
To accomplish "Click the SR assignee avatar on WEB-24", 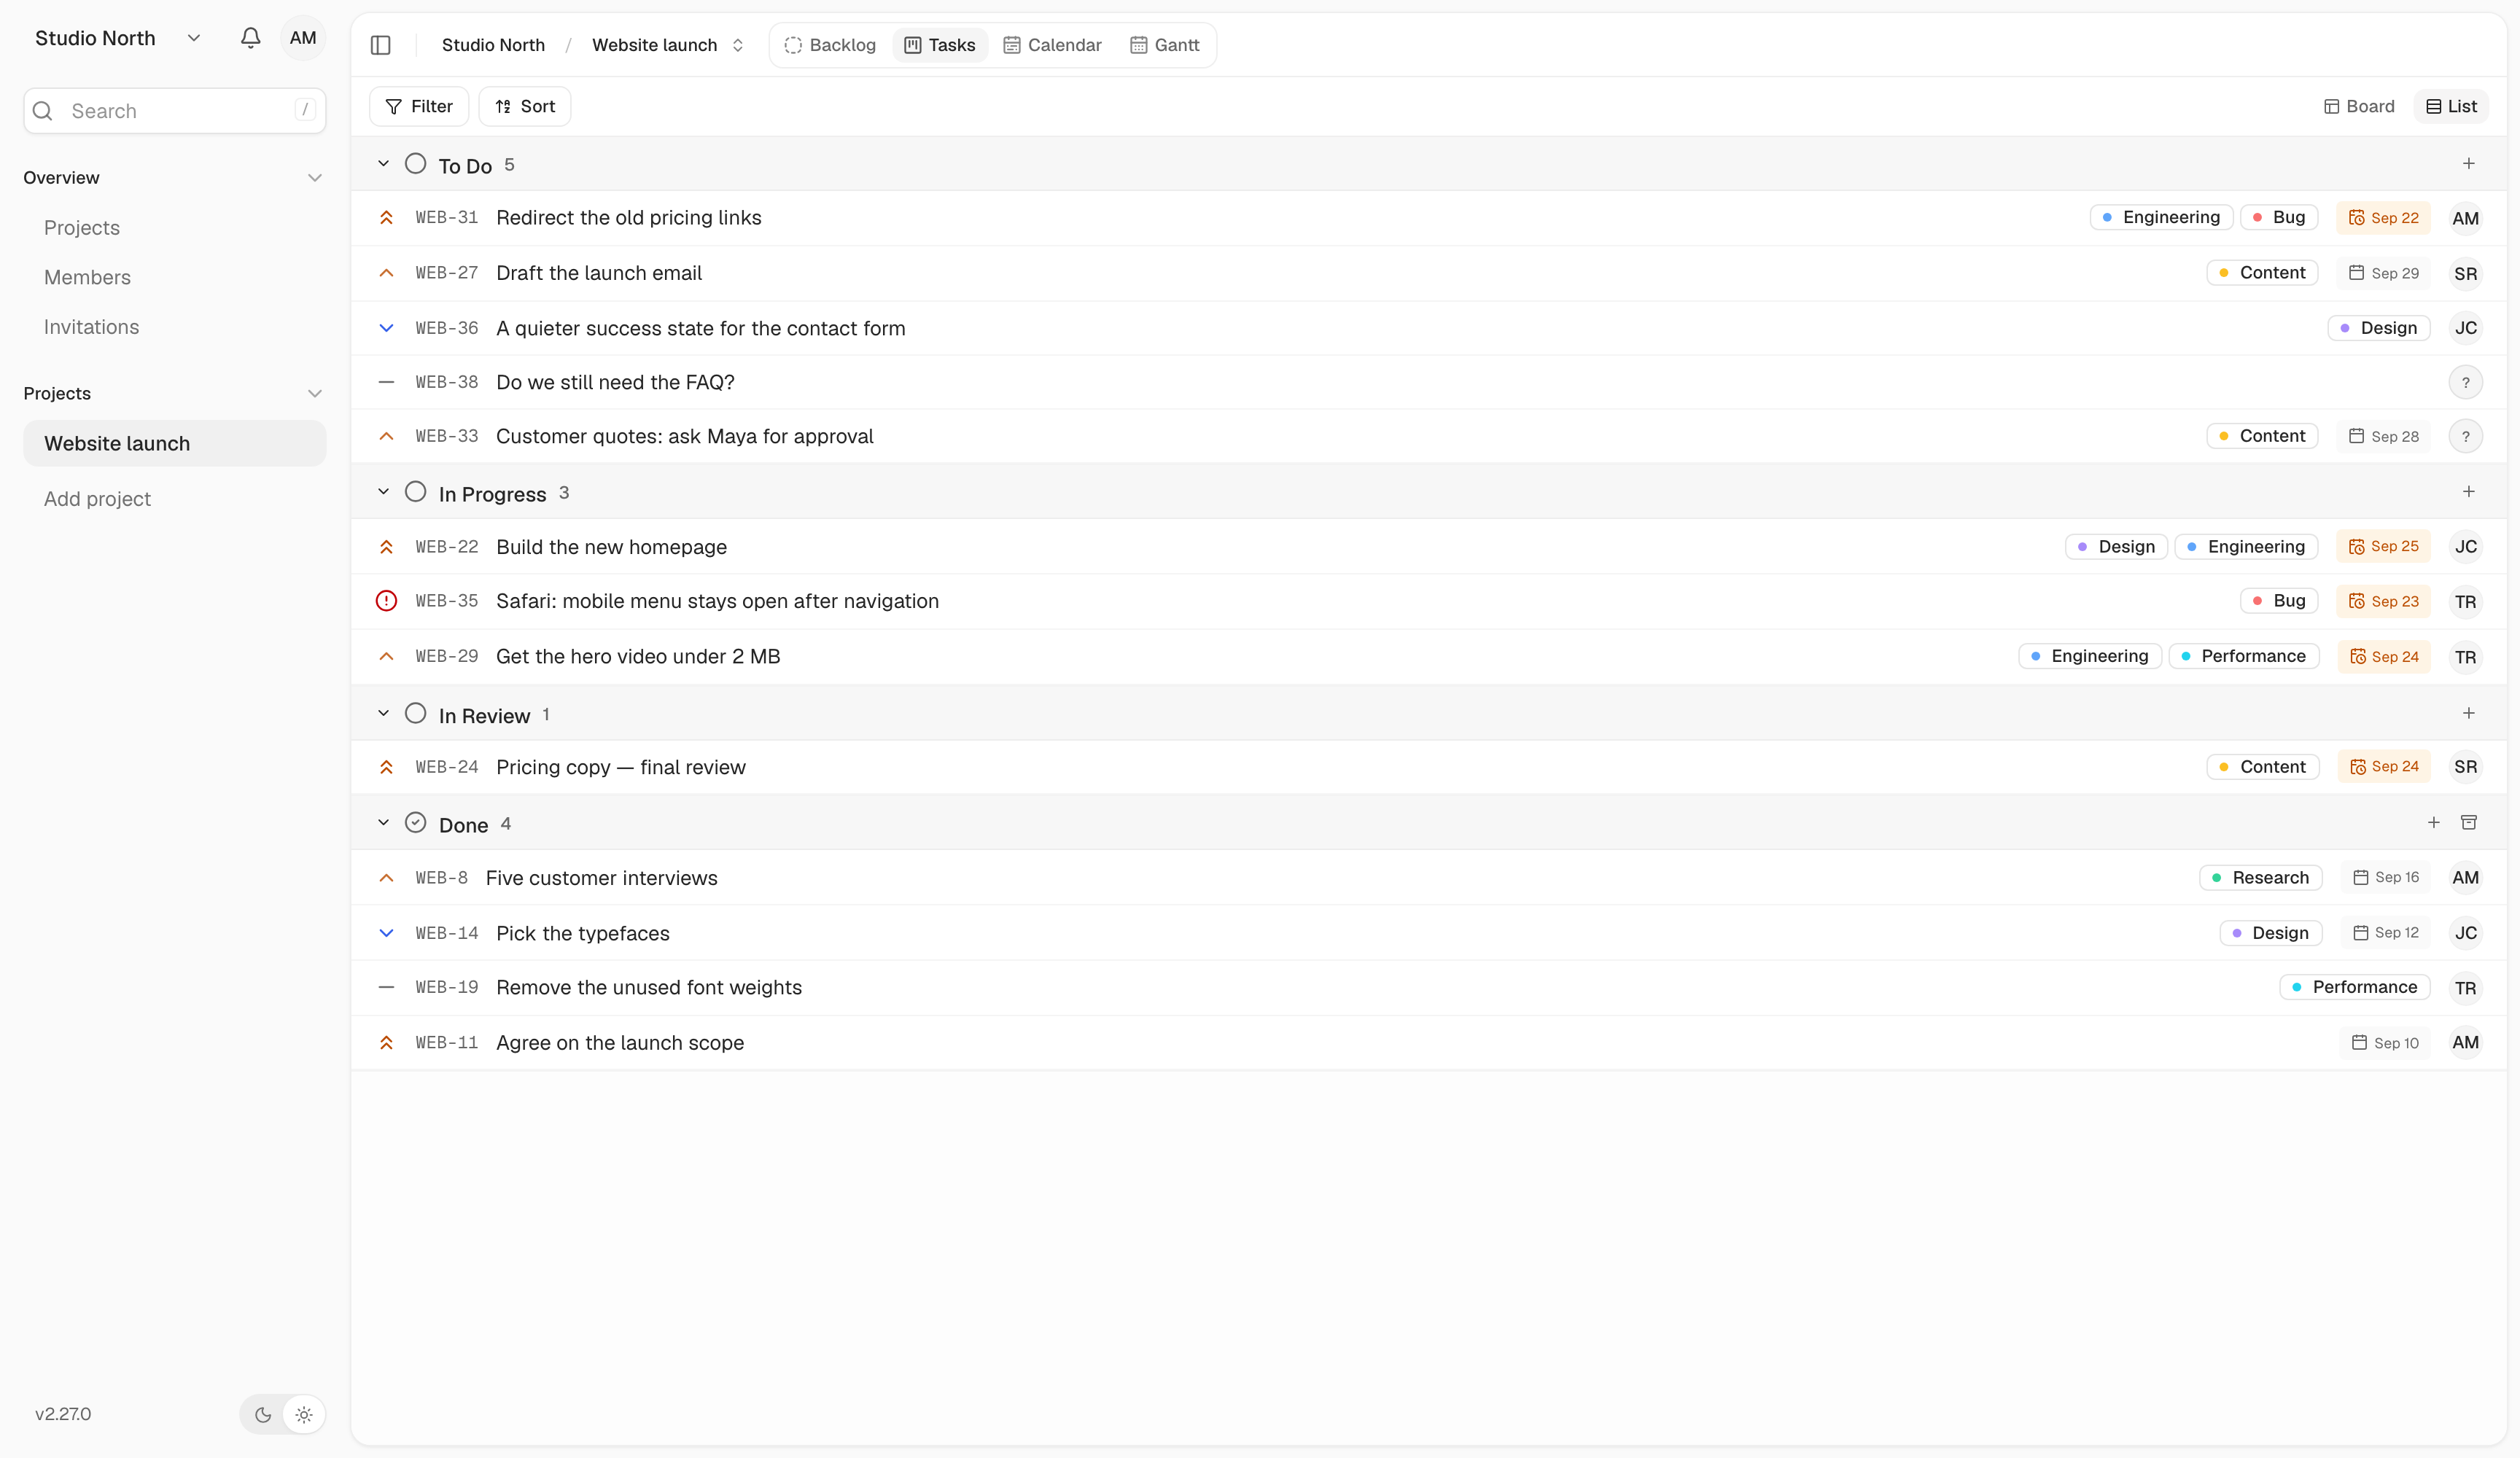I will pos(2465,767).
